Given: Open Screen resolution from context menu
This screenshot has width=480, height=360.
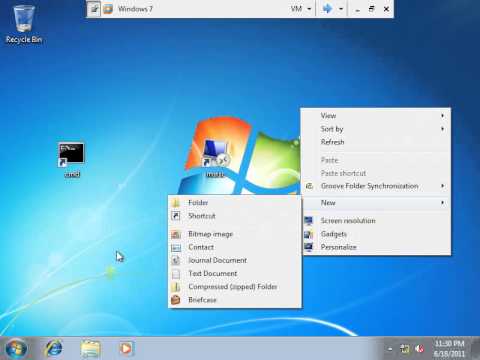Looking at the screenshot, I should [376, 221].
